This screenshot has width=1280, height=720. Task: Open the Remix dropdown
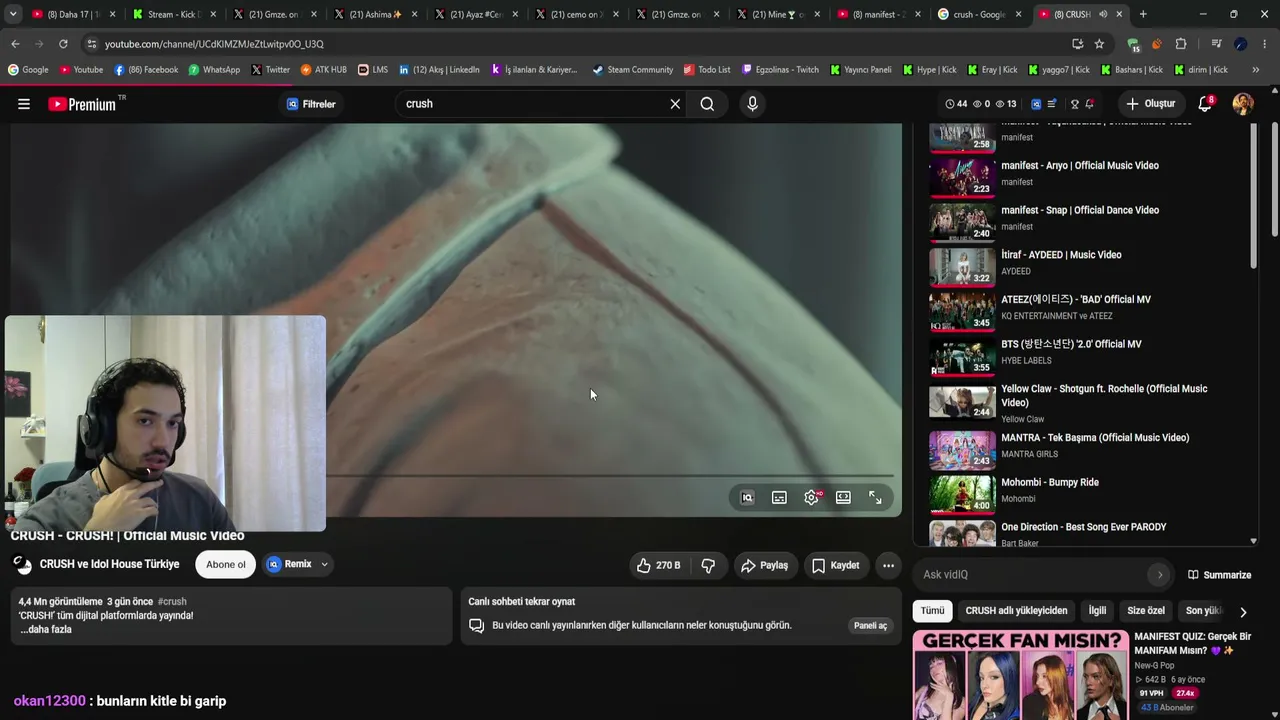click(297, 565)
